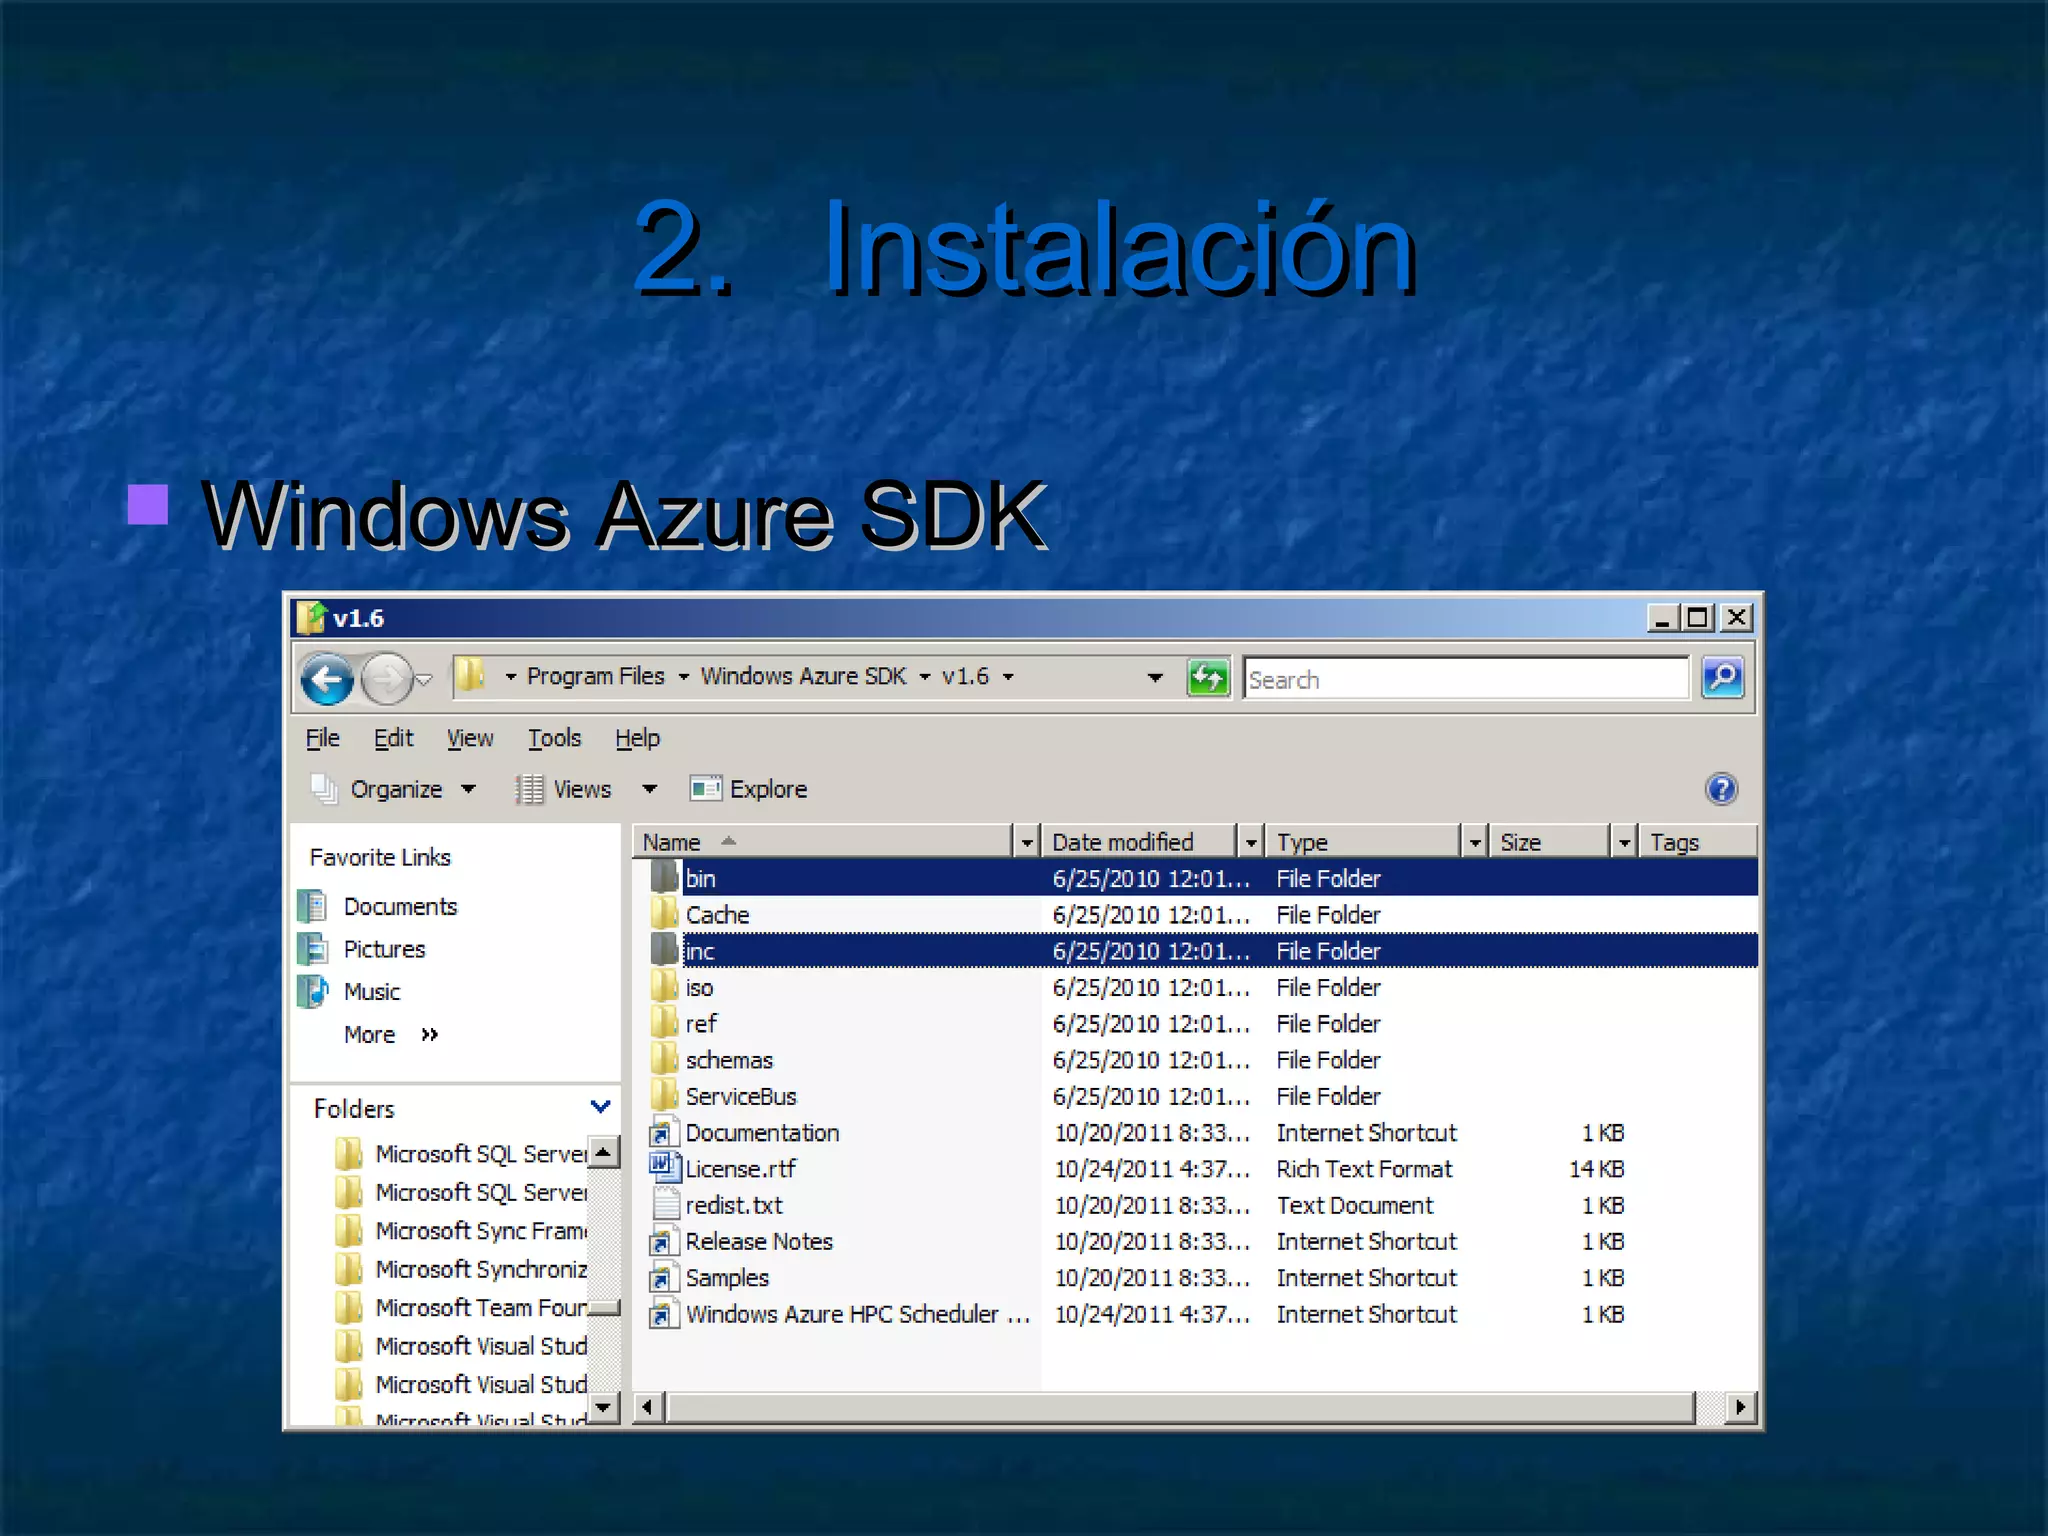The image size is (2048, 1536).
Task: Go back with the blue Back arrow
Action: tap(327, 679)
